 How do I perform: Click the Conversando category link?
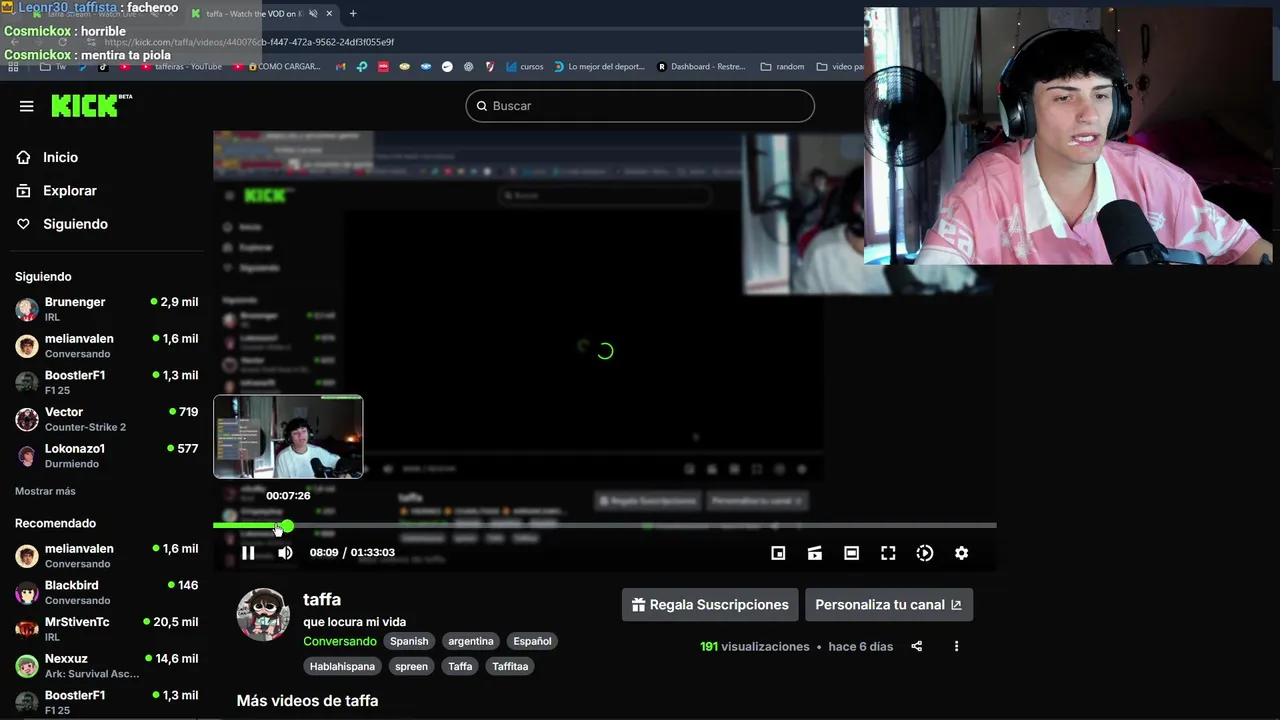tap(340, 641)
